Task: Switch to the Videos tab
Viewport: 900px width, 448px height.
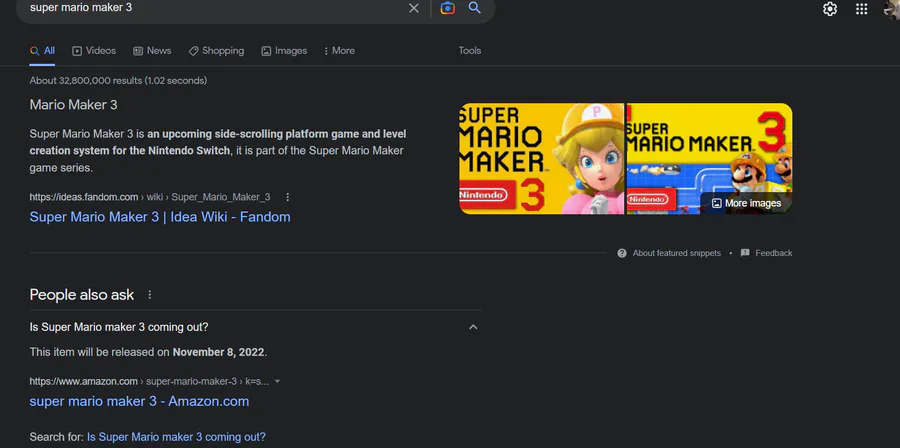Action: click(94, 50)
